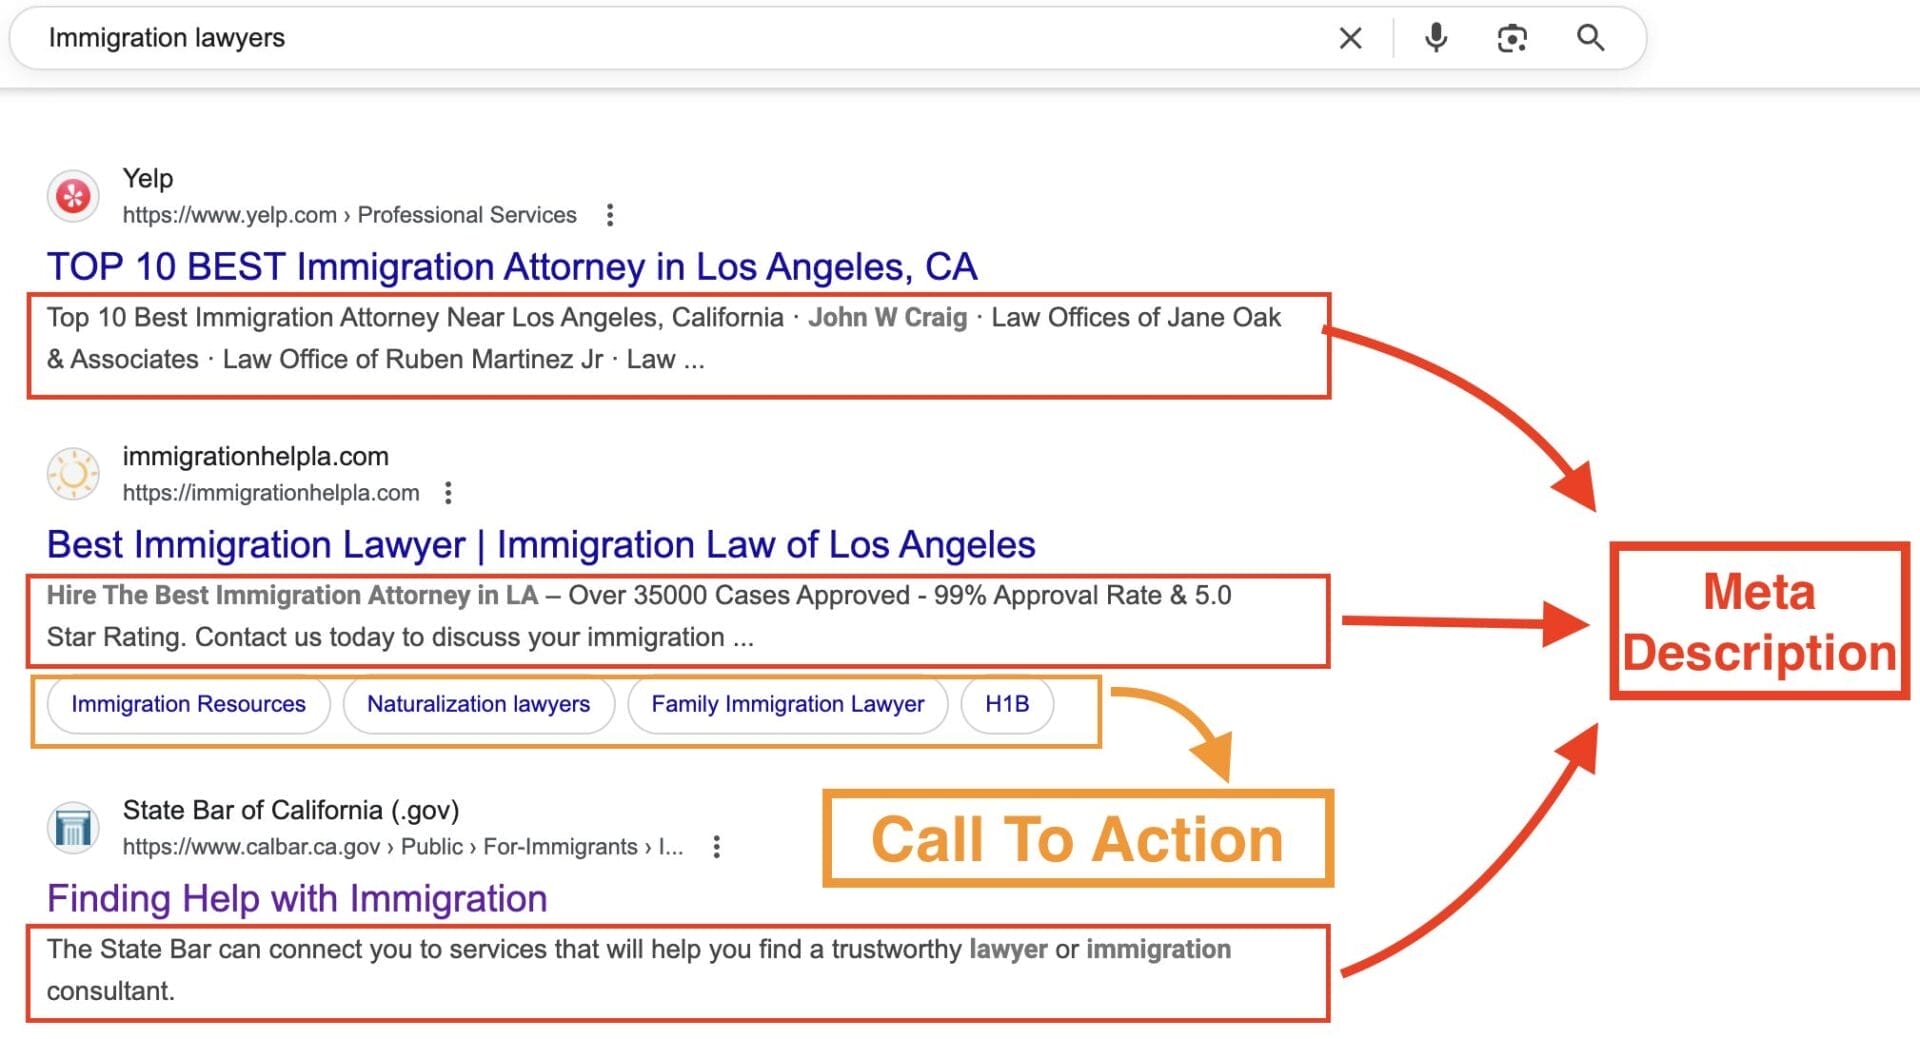Click inside the search input field

(400, 38)
